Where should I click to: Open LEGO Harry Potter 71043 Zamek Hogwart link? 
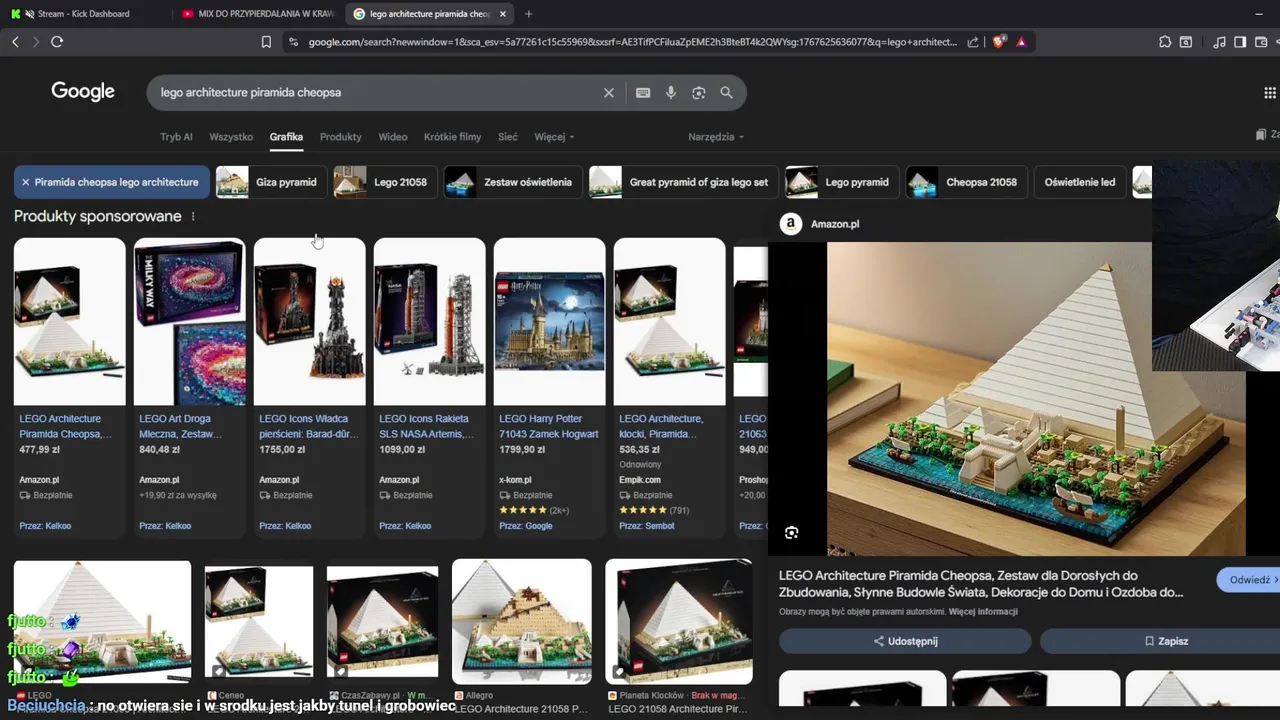(x=549, y=426)
